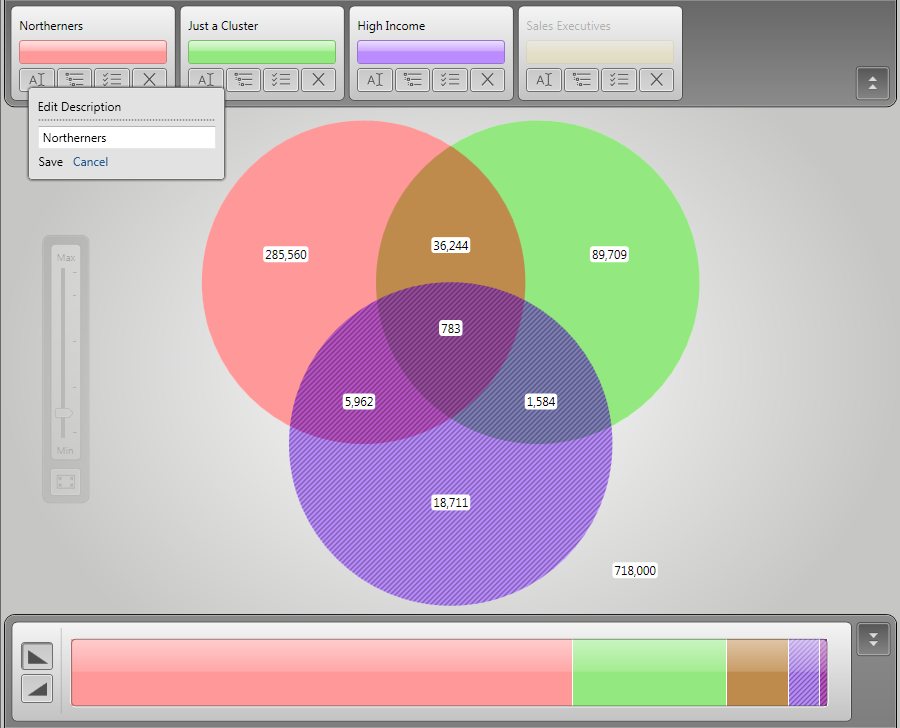The image size is (900, 728).
Task: Click the High Income title text
Action: pos(391,26)
